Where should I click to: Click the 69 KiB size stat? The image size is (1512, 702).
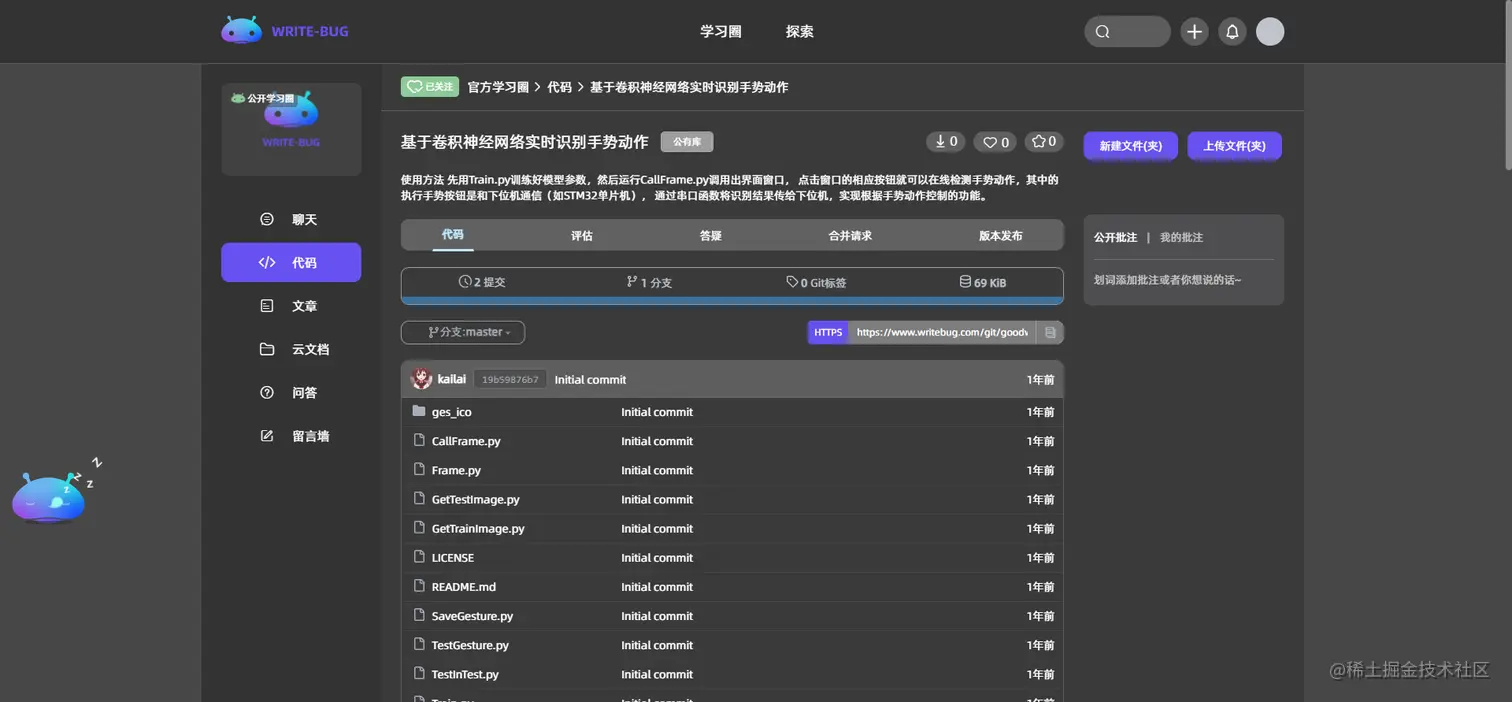point(982,282)
